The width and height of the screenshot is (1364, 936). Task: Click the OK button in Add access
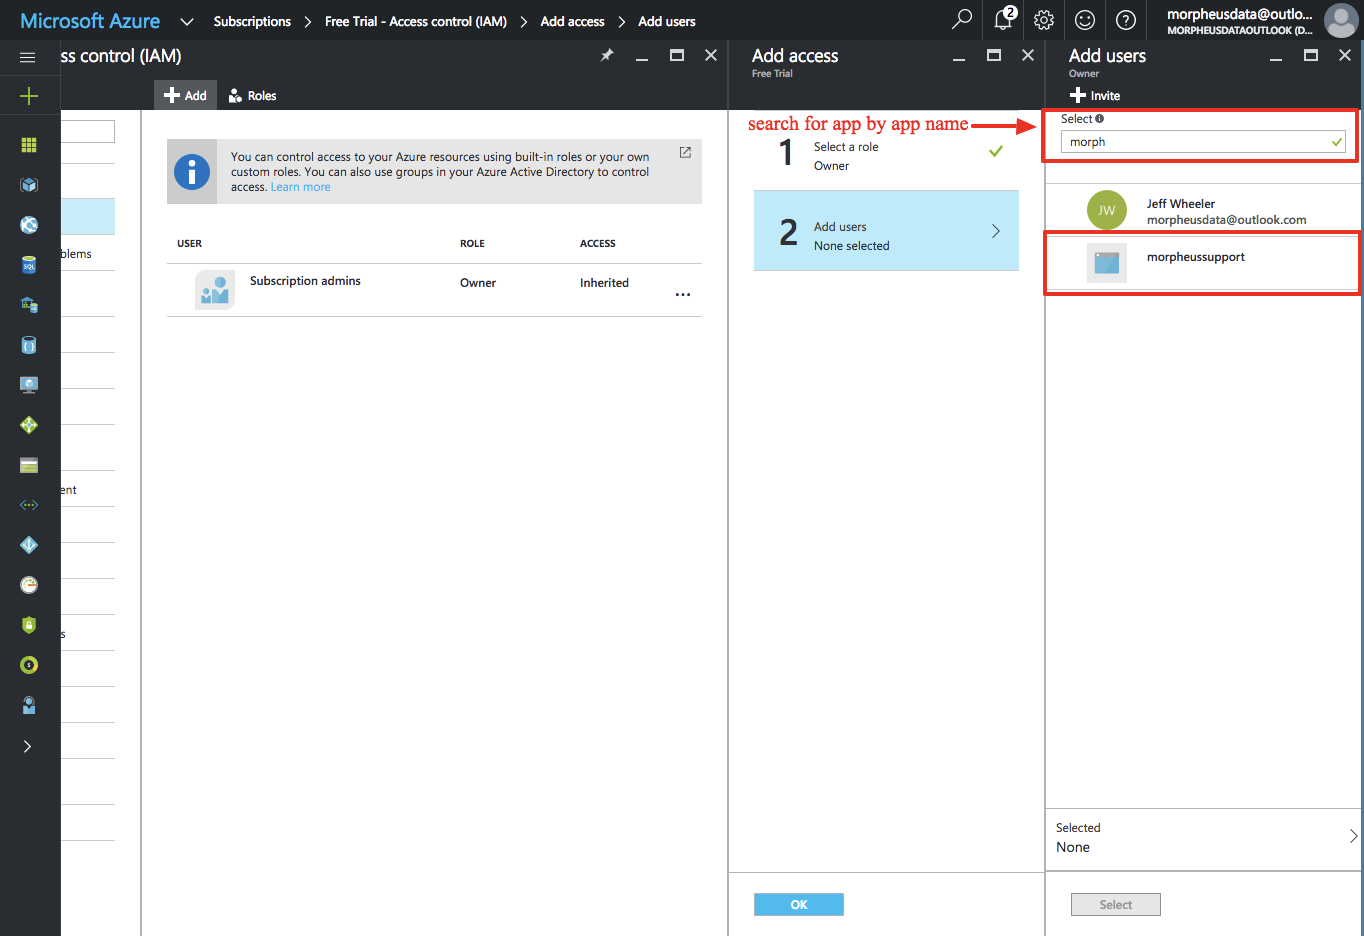point(799,904)
